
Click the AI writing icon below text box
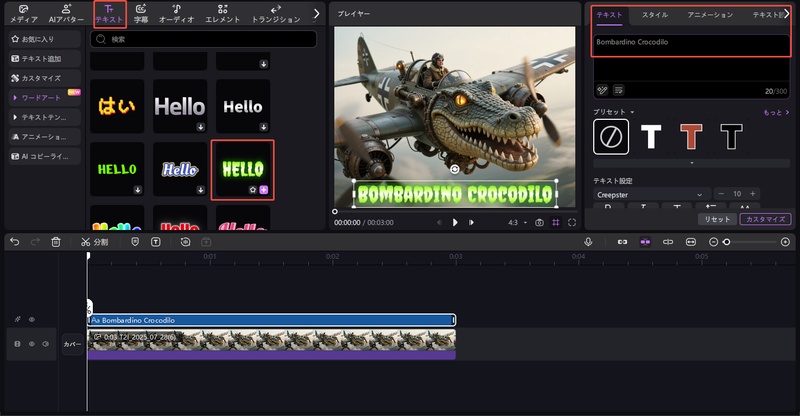602,90
